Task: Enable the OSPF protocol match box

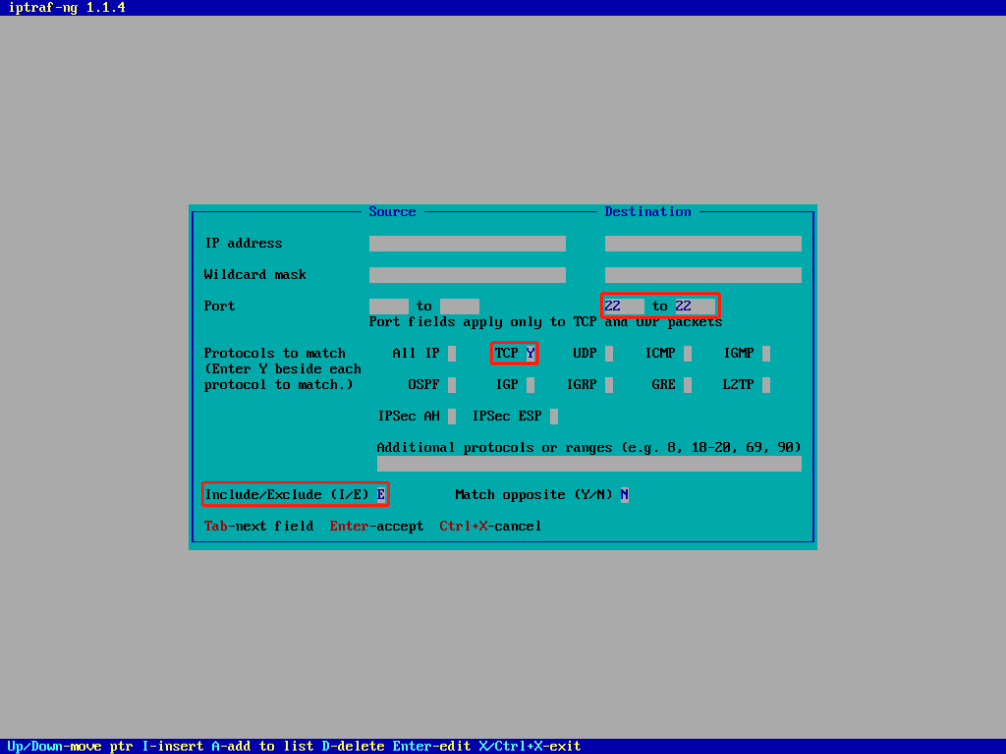Action: (452, 385)
